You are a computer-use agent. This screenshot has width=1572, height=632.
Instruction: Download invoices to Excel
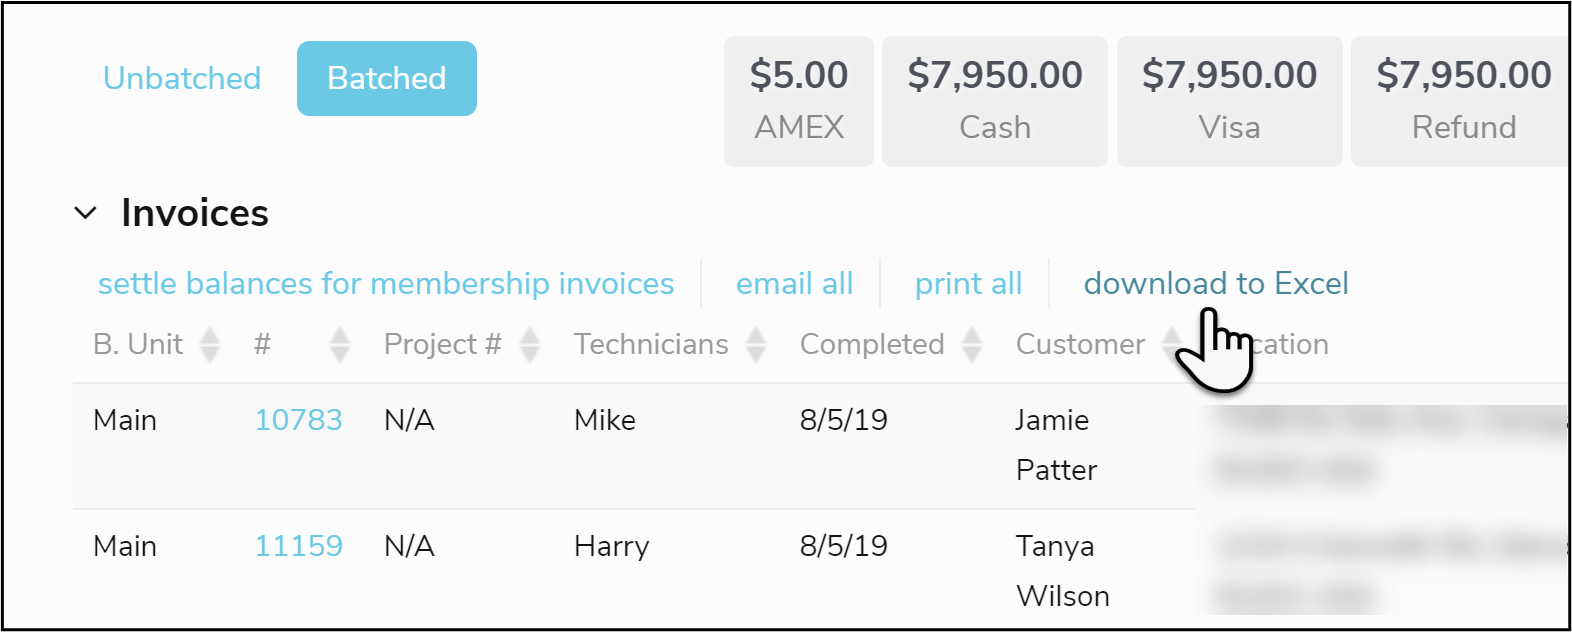coord(1216,284)
